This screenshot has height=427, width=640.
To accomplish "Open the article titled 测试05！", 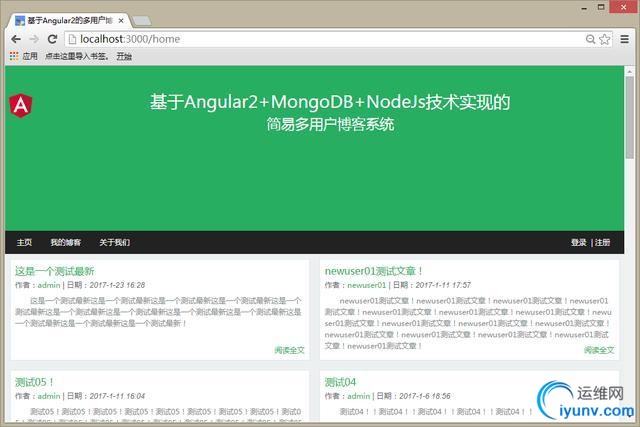I will click(35, 383).
